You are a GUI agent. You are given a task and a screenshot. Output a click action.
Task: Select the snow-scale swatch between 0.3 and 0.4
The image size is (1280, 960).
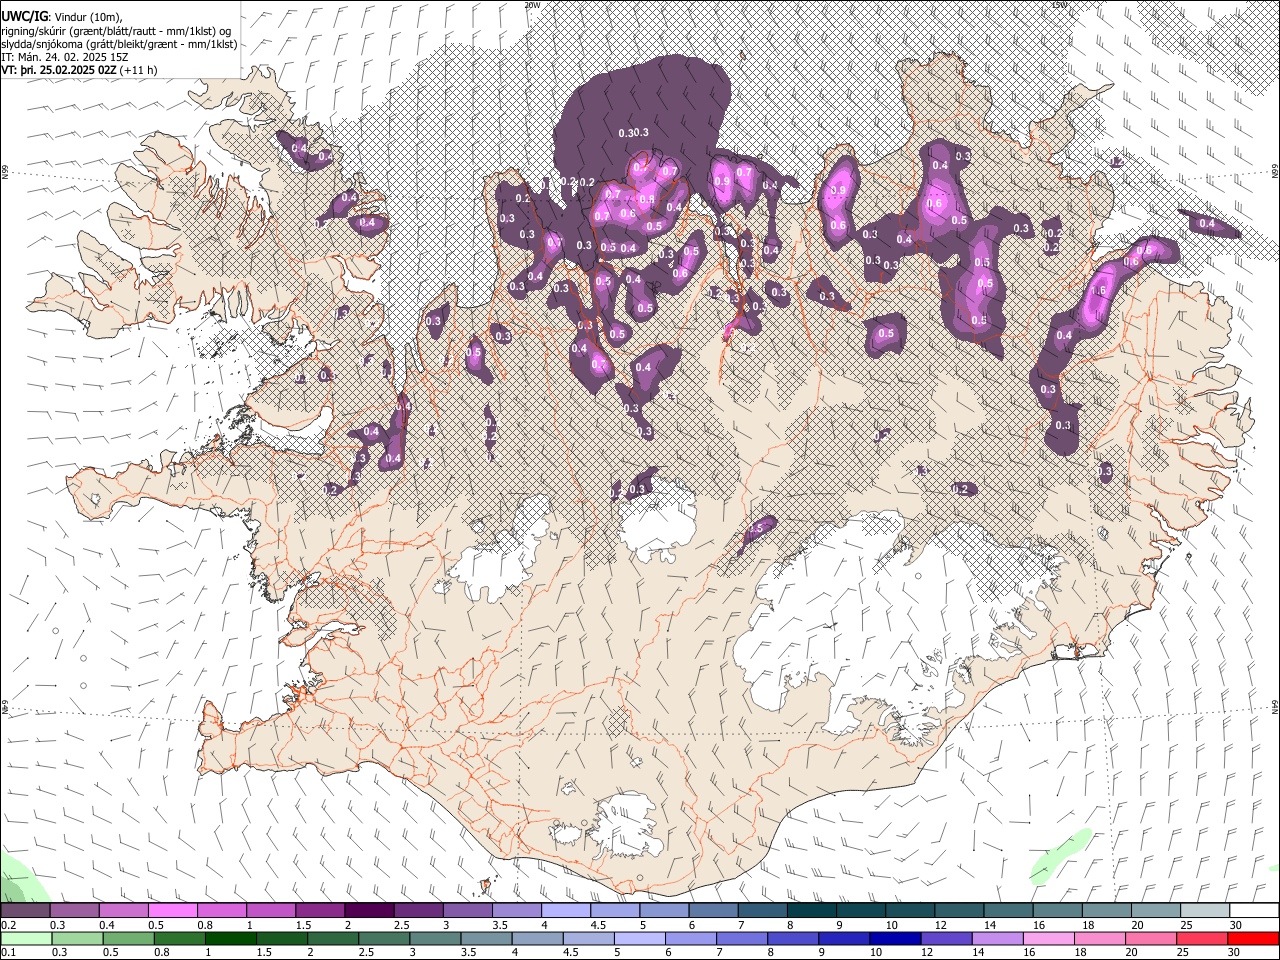tap(75, 911)
